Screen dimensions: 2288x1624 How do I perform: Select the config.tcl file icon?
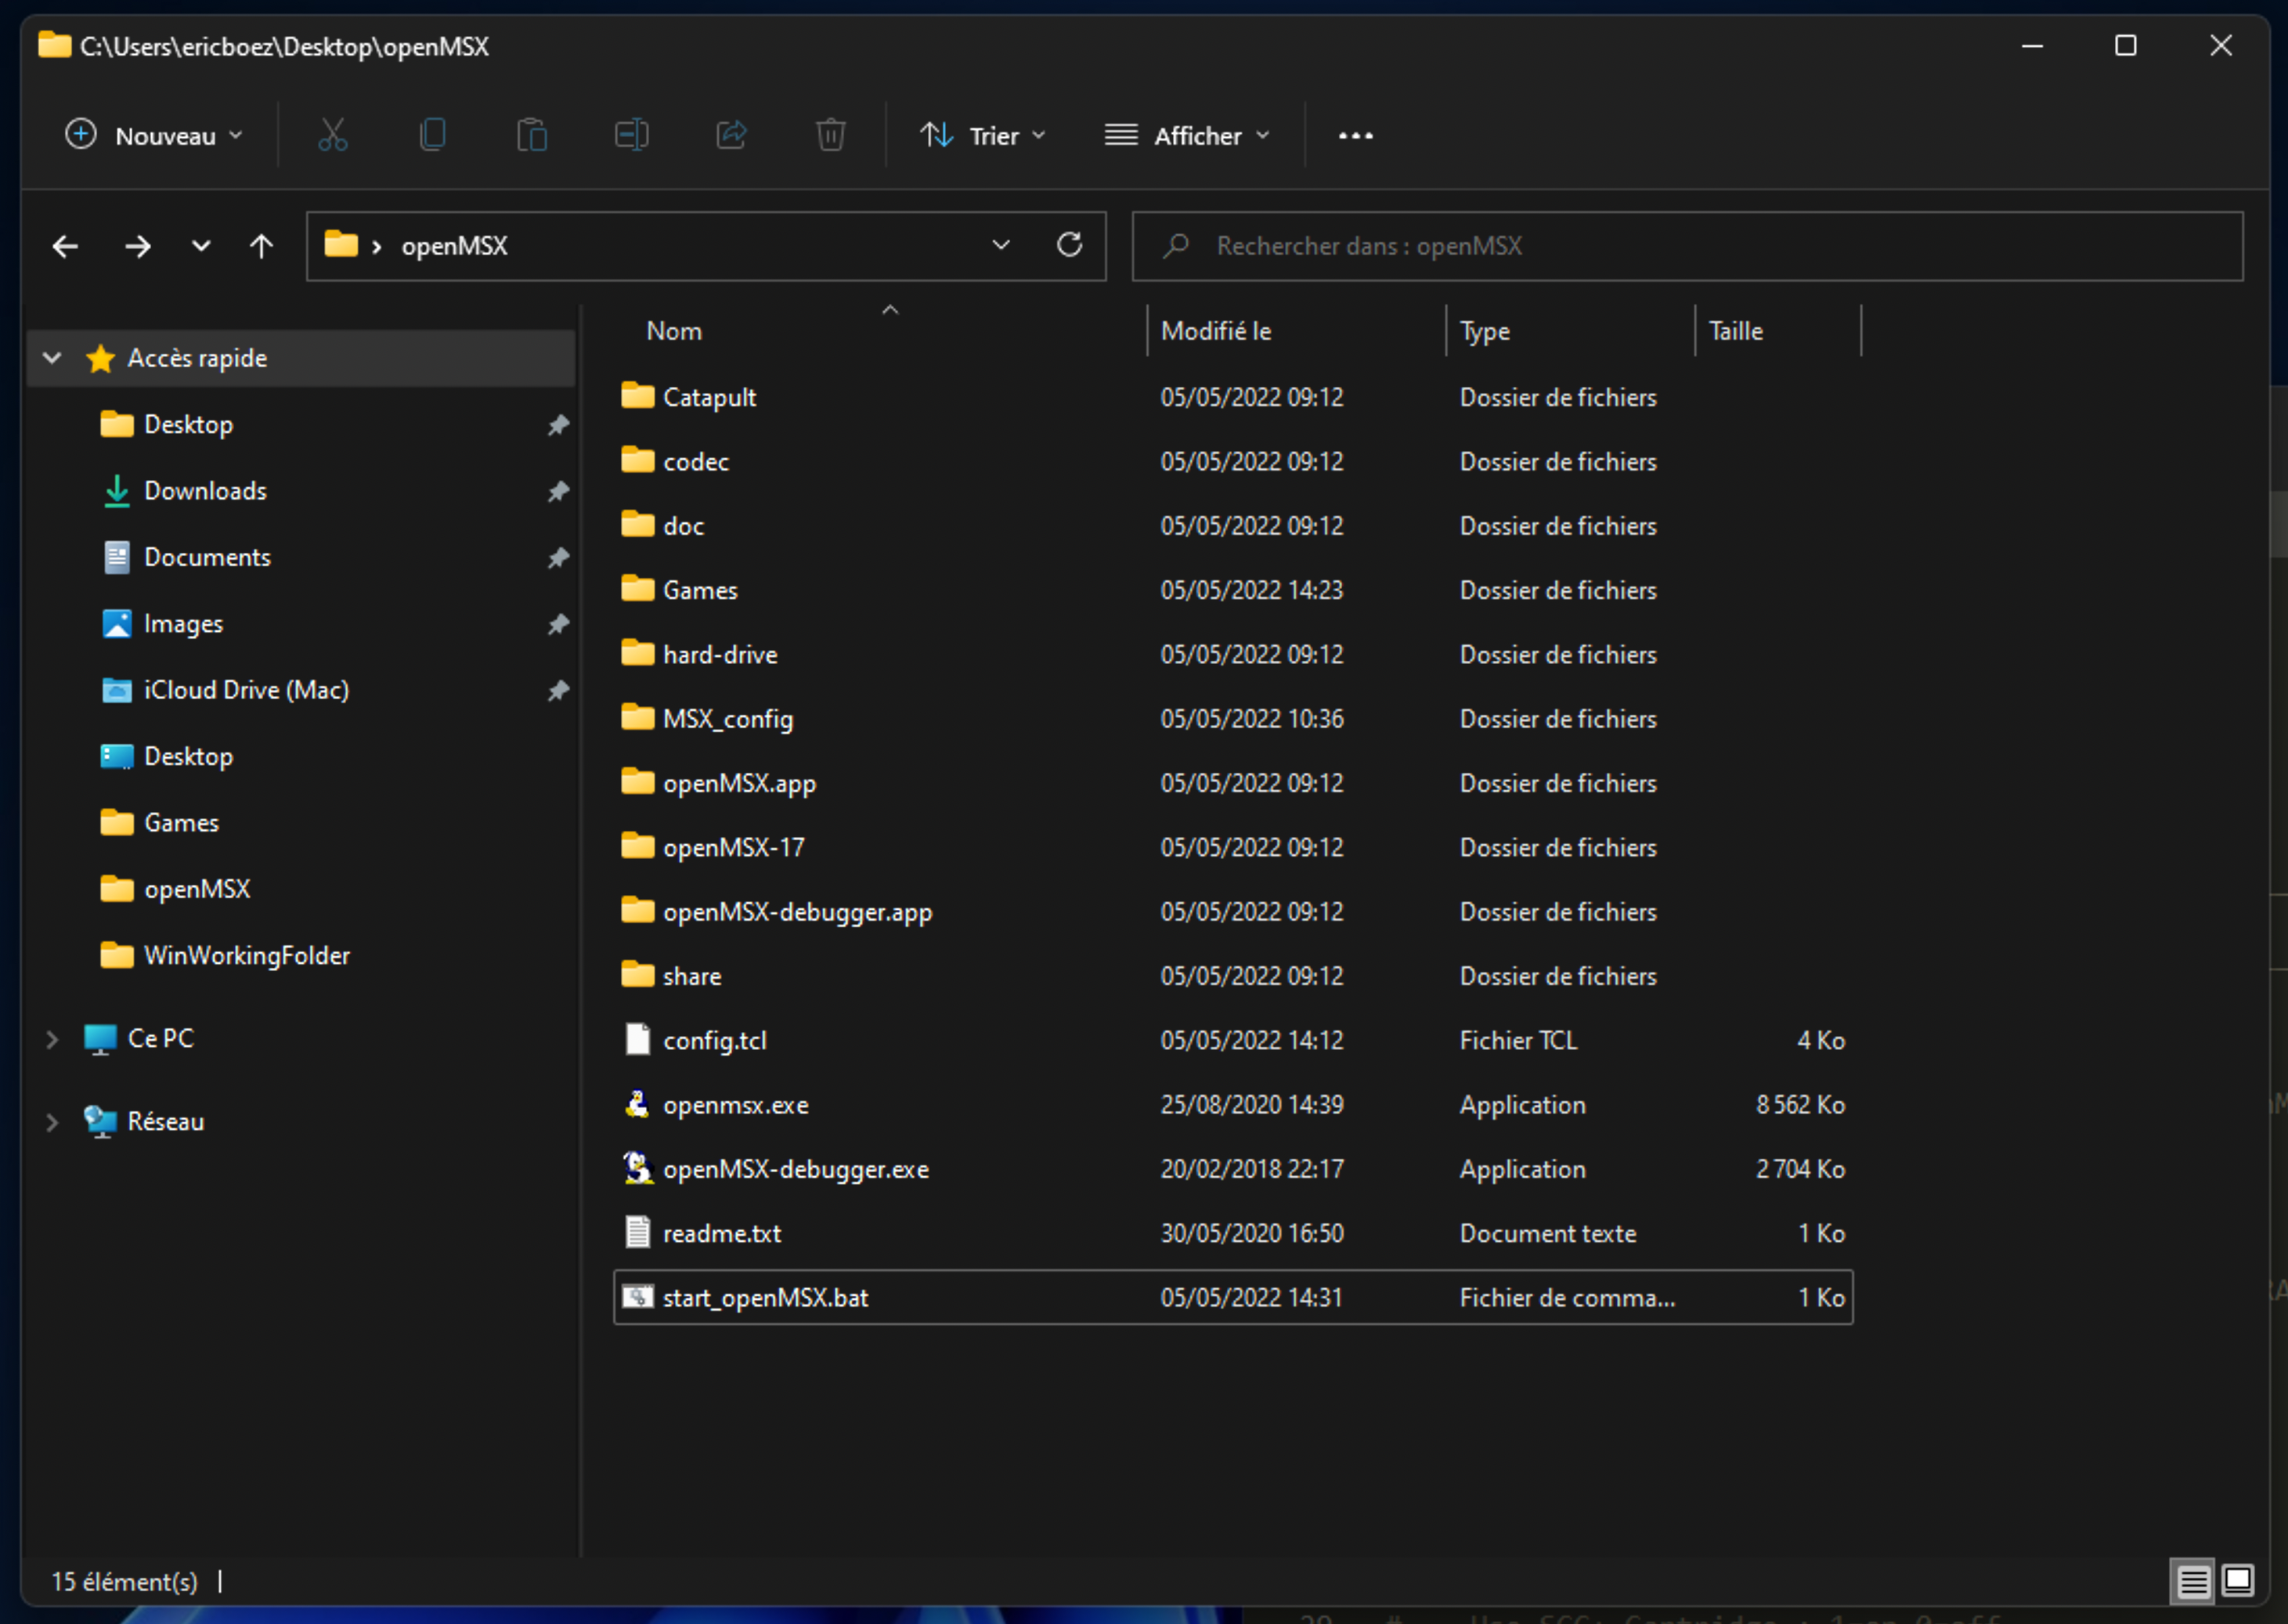pos(637,1039)
